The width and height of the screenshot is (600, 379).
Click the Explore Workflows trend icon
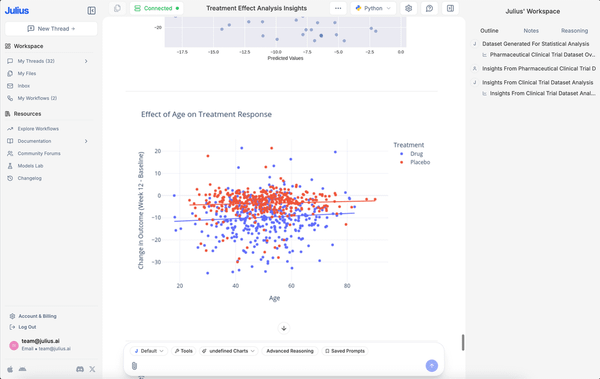(x=10, y=129)
